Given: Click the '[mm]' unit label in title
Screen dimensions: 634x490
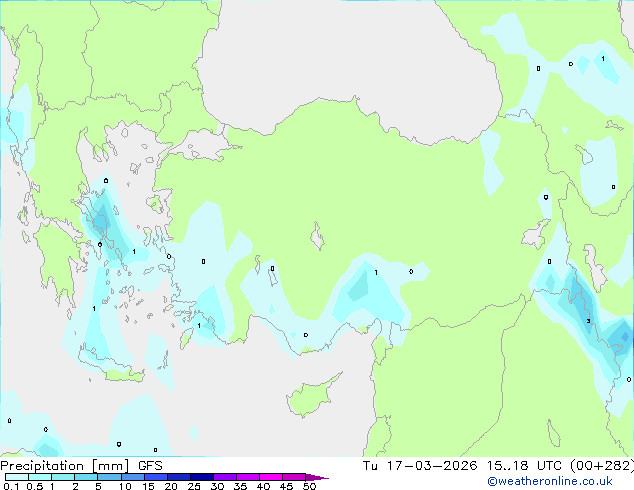Looking at the screenshot, I should [111, 466].
